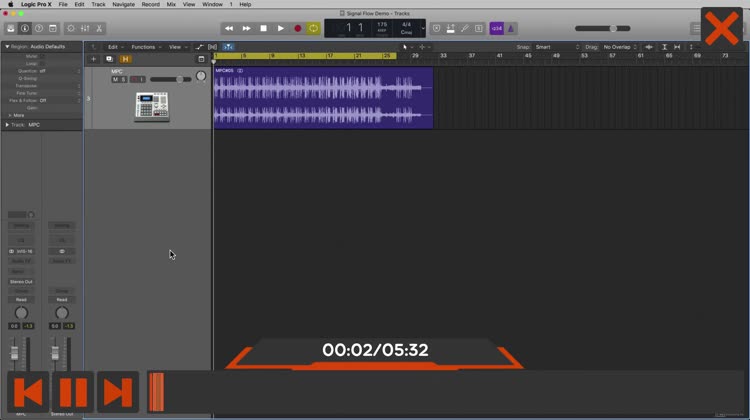
Task: Open the Functions menu in tracks area
Action: [146, 47]
